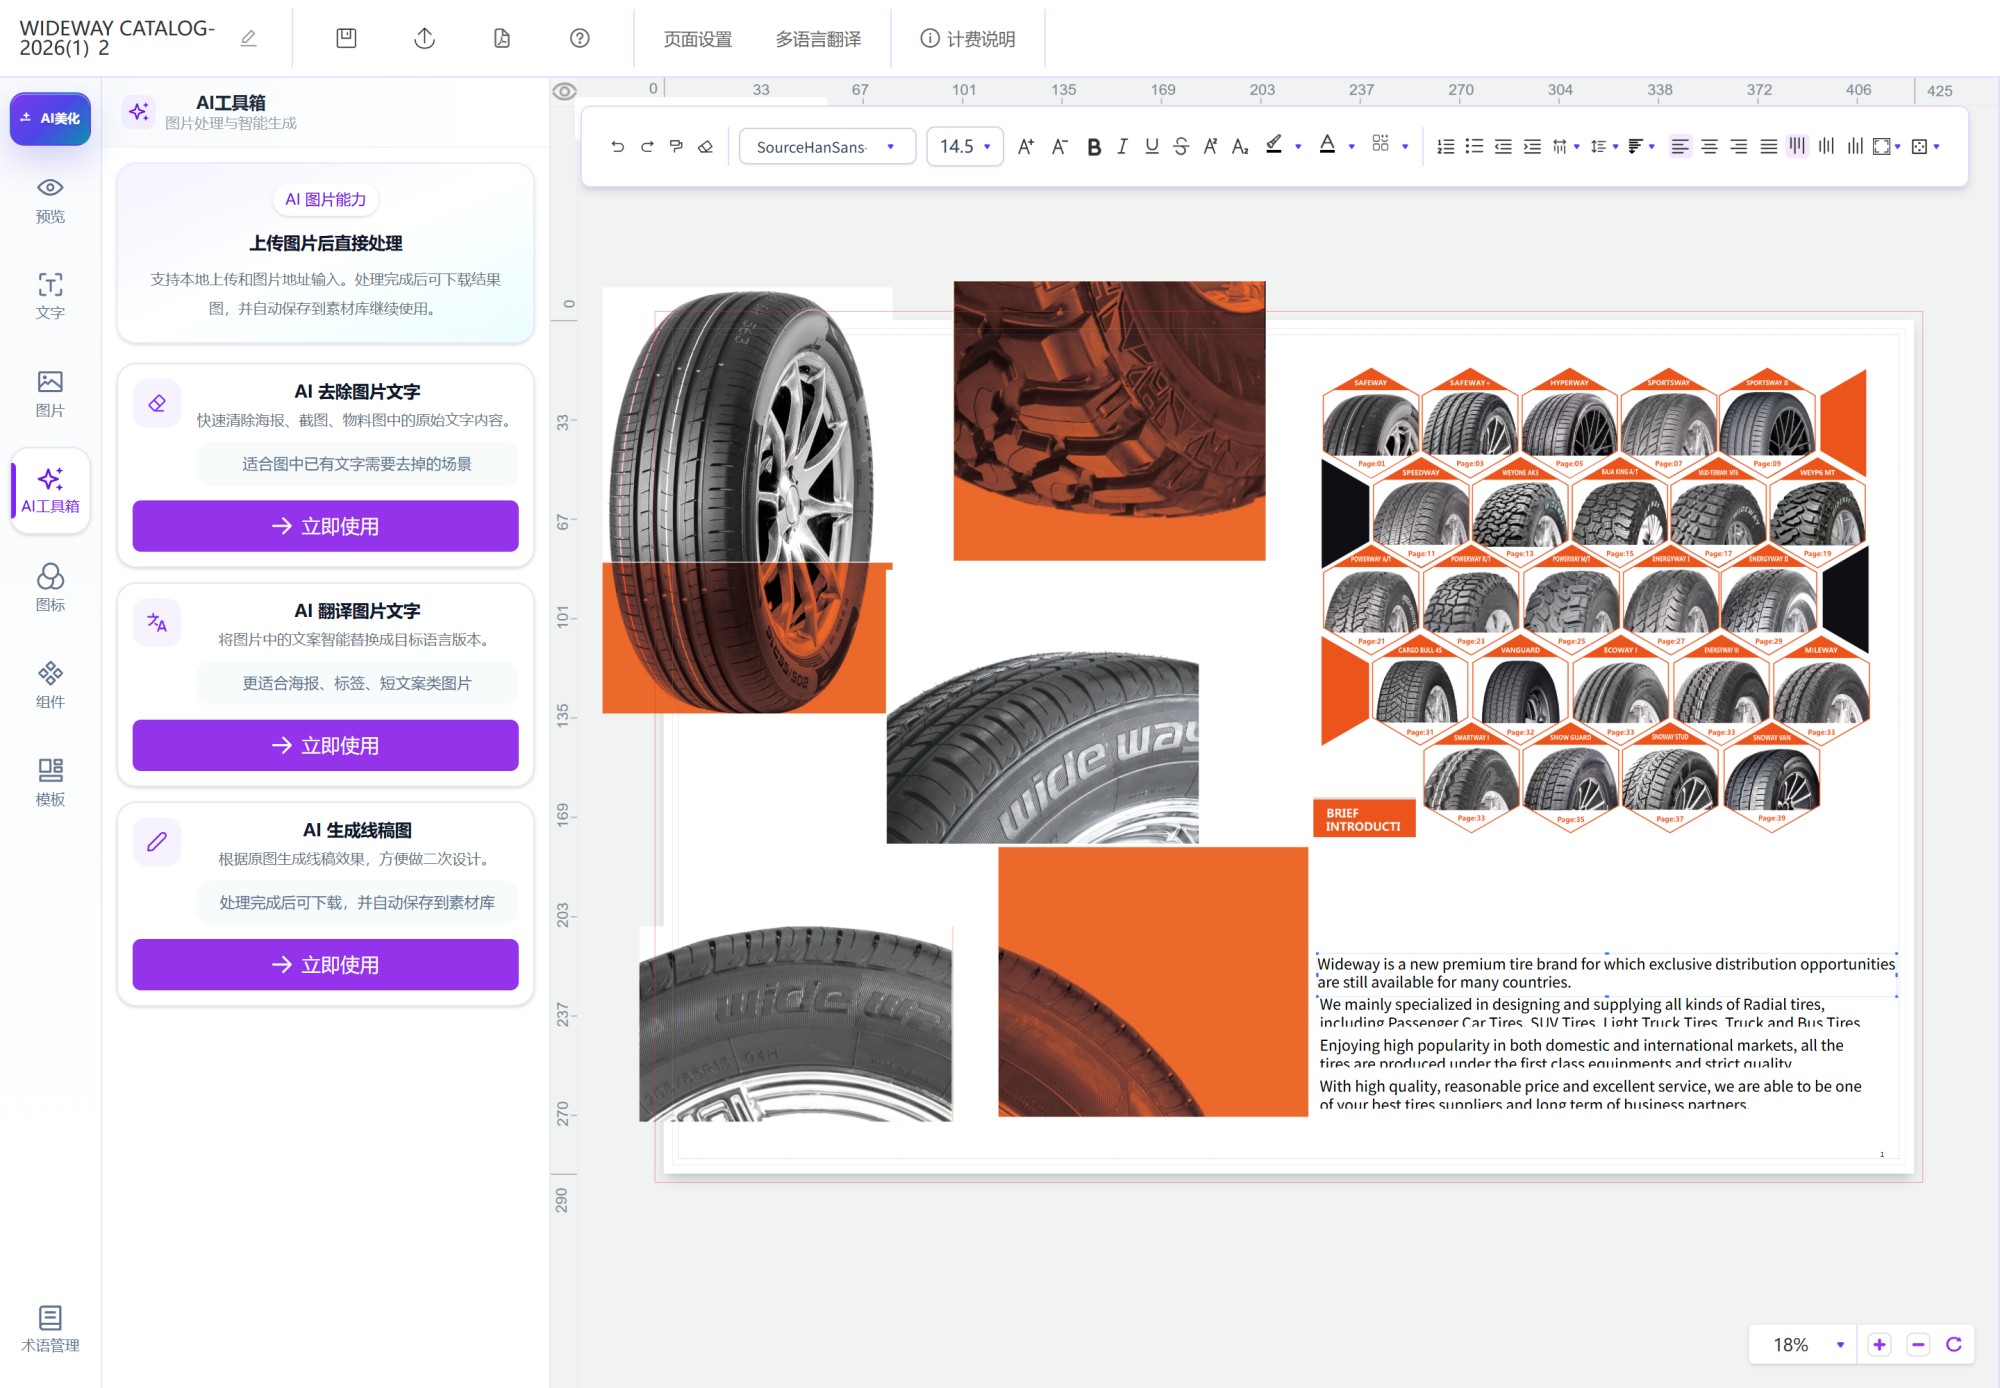This screenshot has width=2000, height=1388.
Task: Toggle ruler visibility eye icon
Action: [x=564, y=91]
